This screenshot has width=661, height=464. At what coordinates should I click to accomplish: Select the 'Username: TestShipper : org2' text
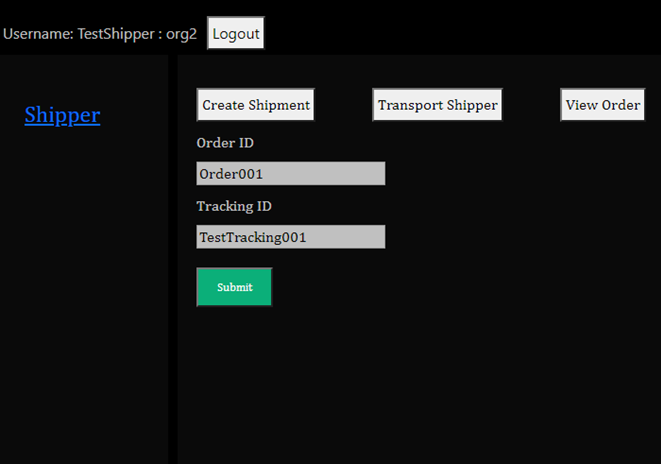100,34
